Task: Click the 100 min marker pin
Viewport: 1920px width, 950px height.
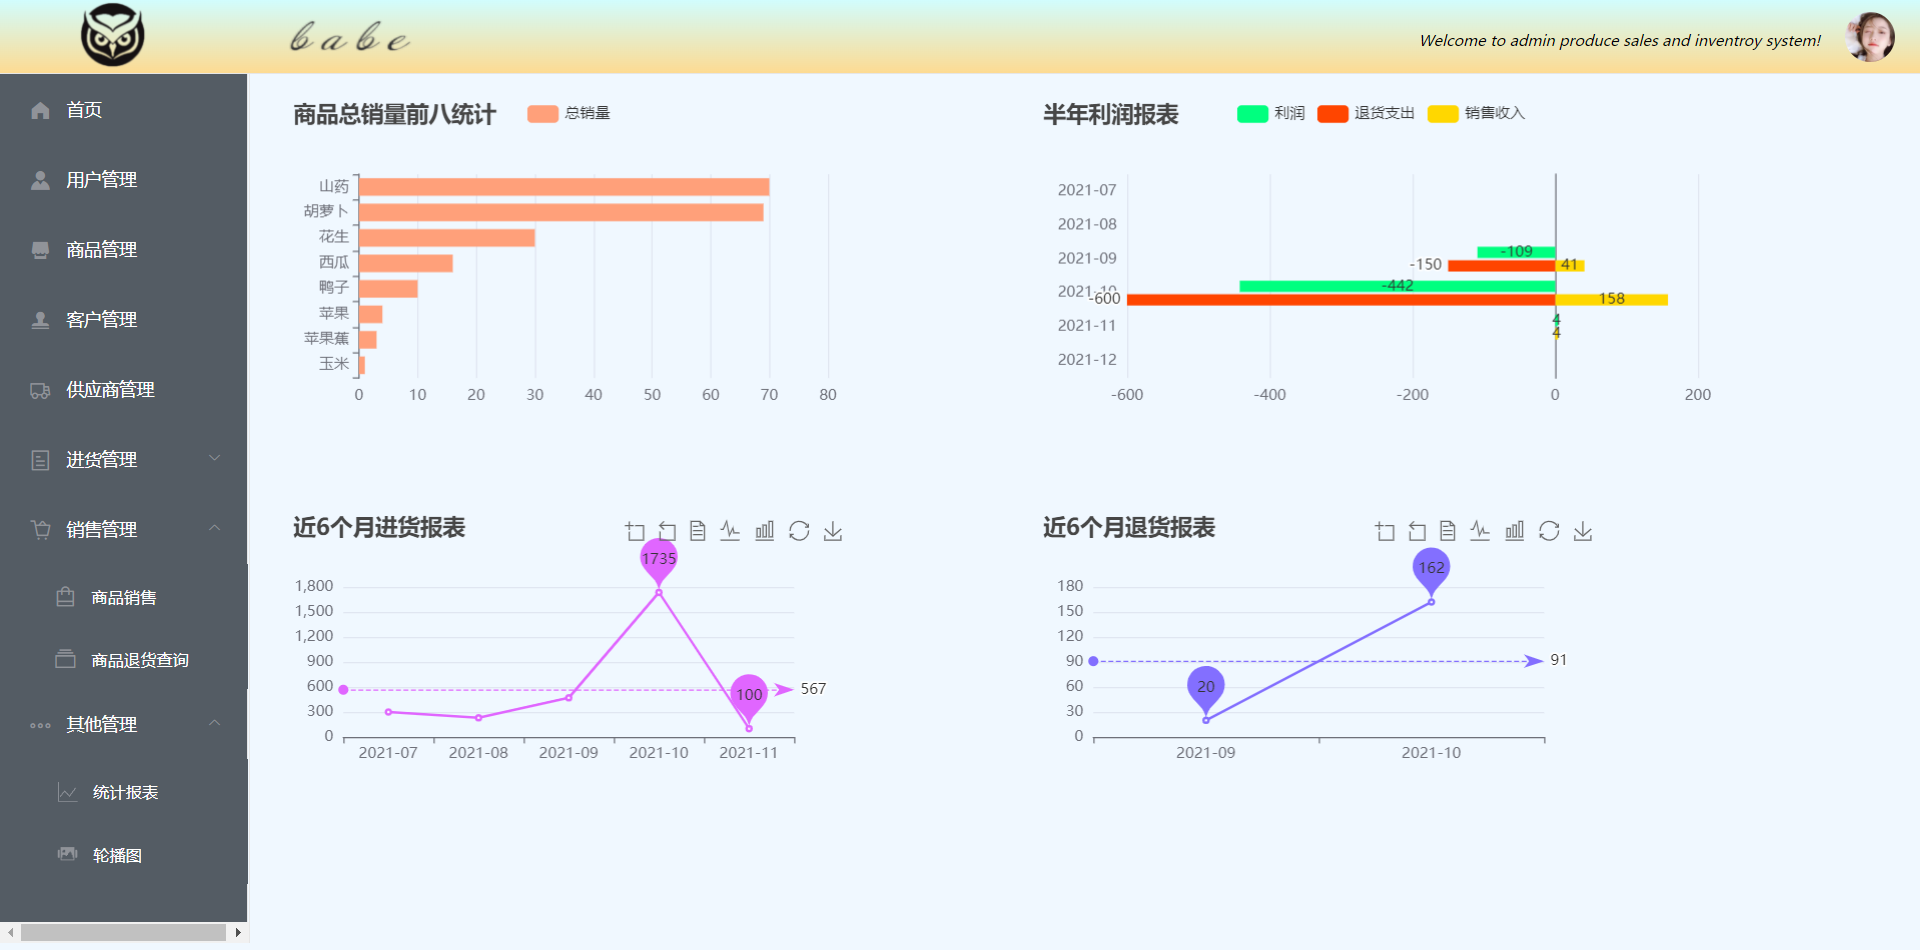Action: click(x=749, y=696)
